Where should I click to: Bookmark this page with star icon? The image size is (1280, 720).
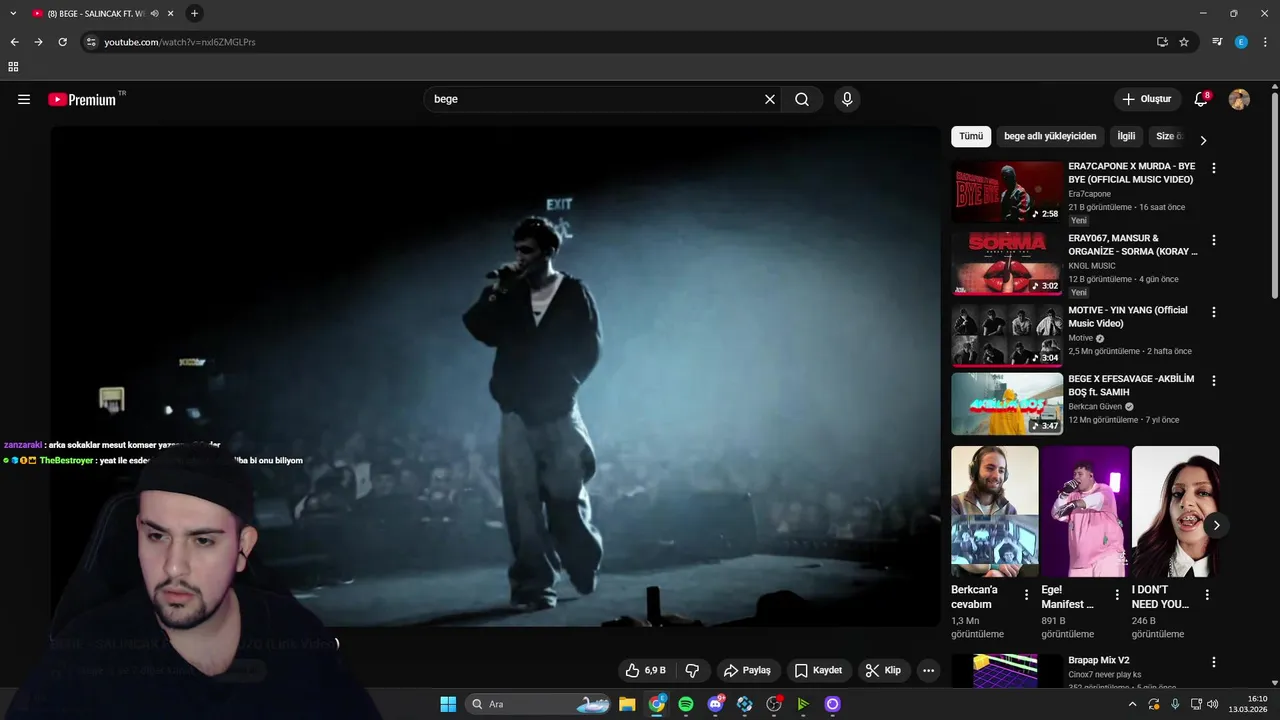click(1184, 42)
